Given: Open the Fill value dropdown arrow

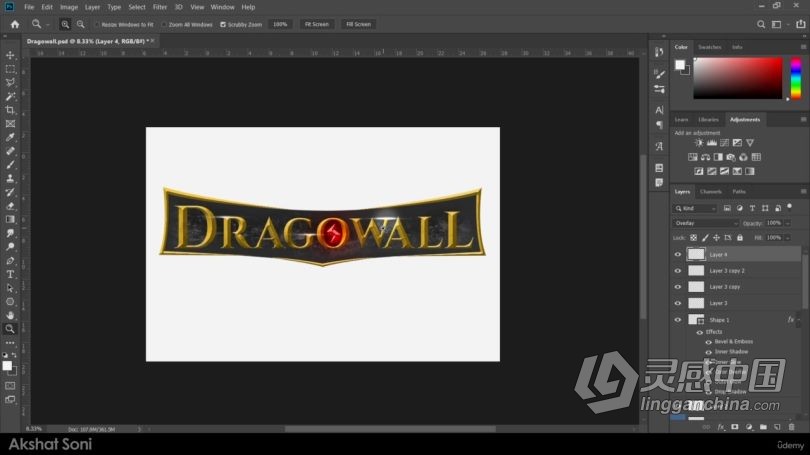Looking at the screenshot, I should (788, 238).
